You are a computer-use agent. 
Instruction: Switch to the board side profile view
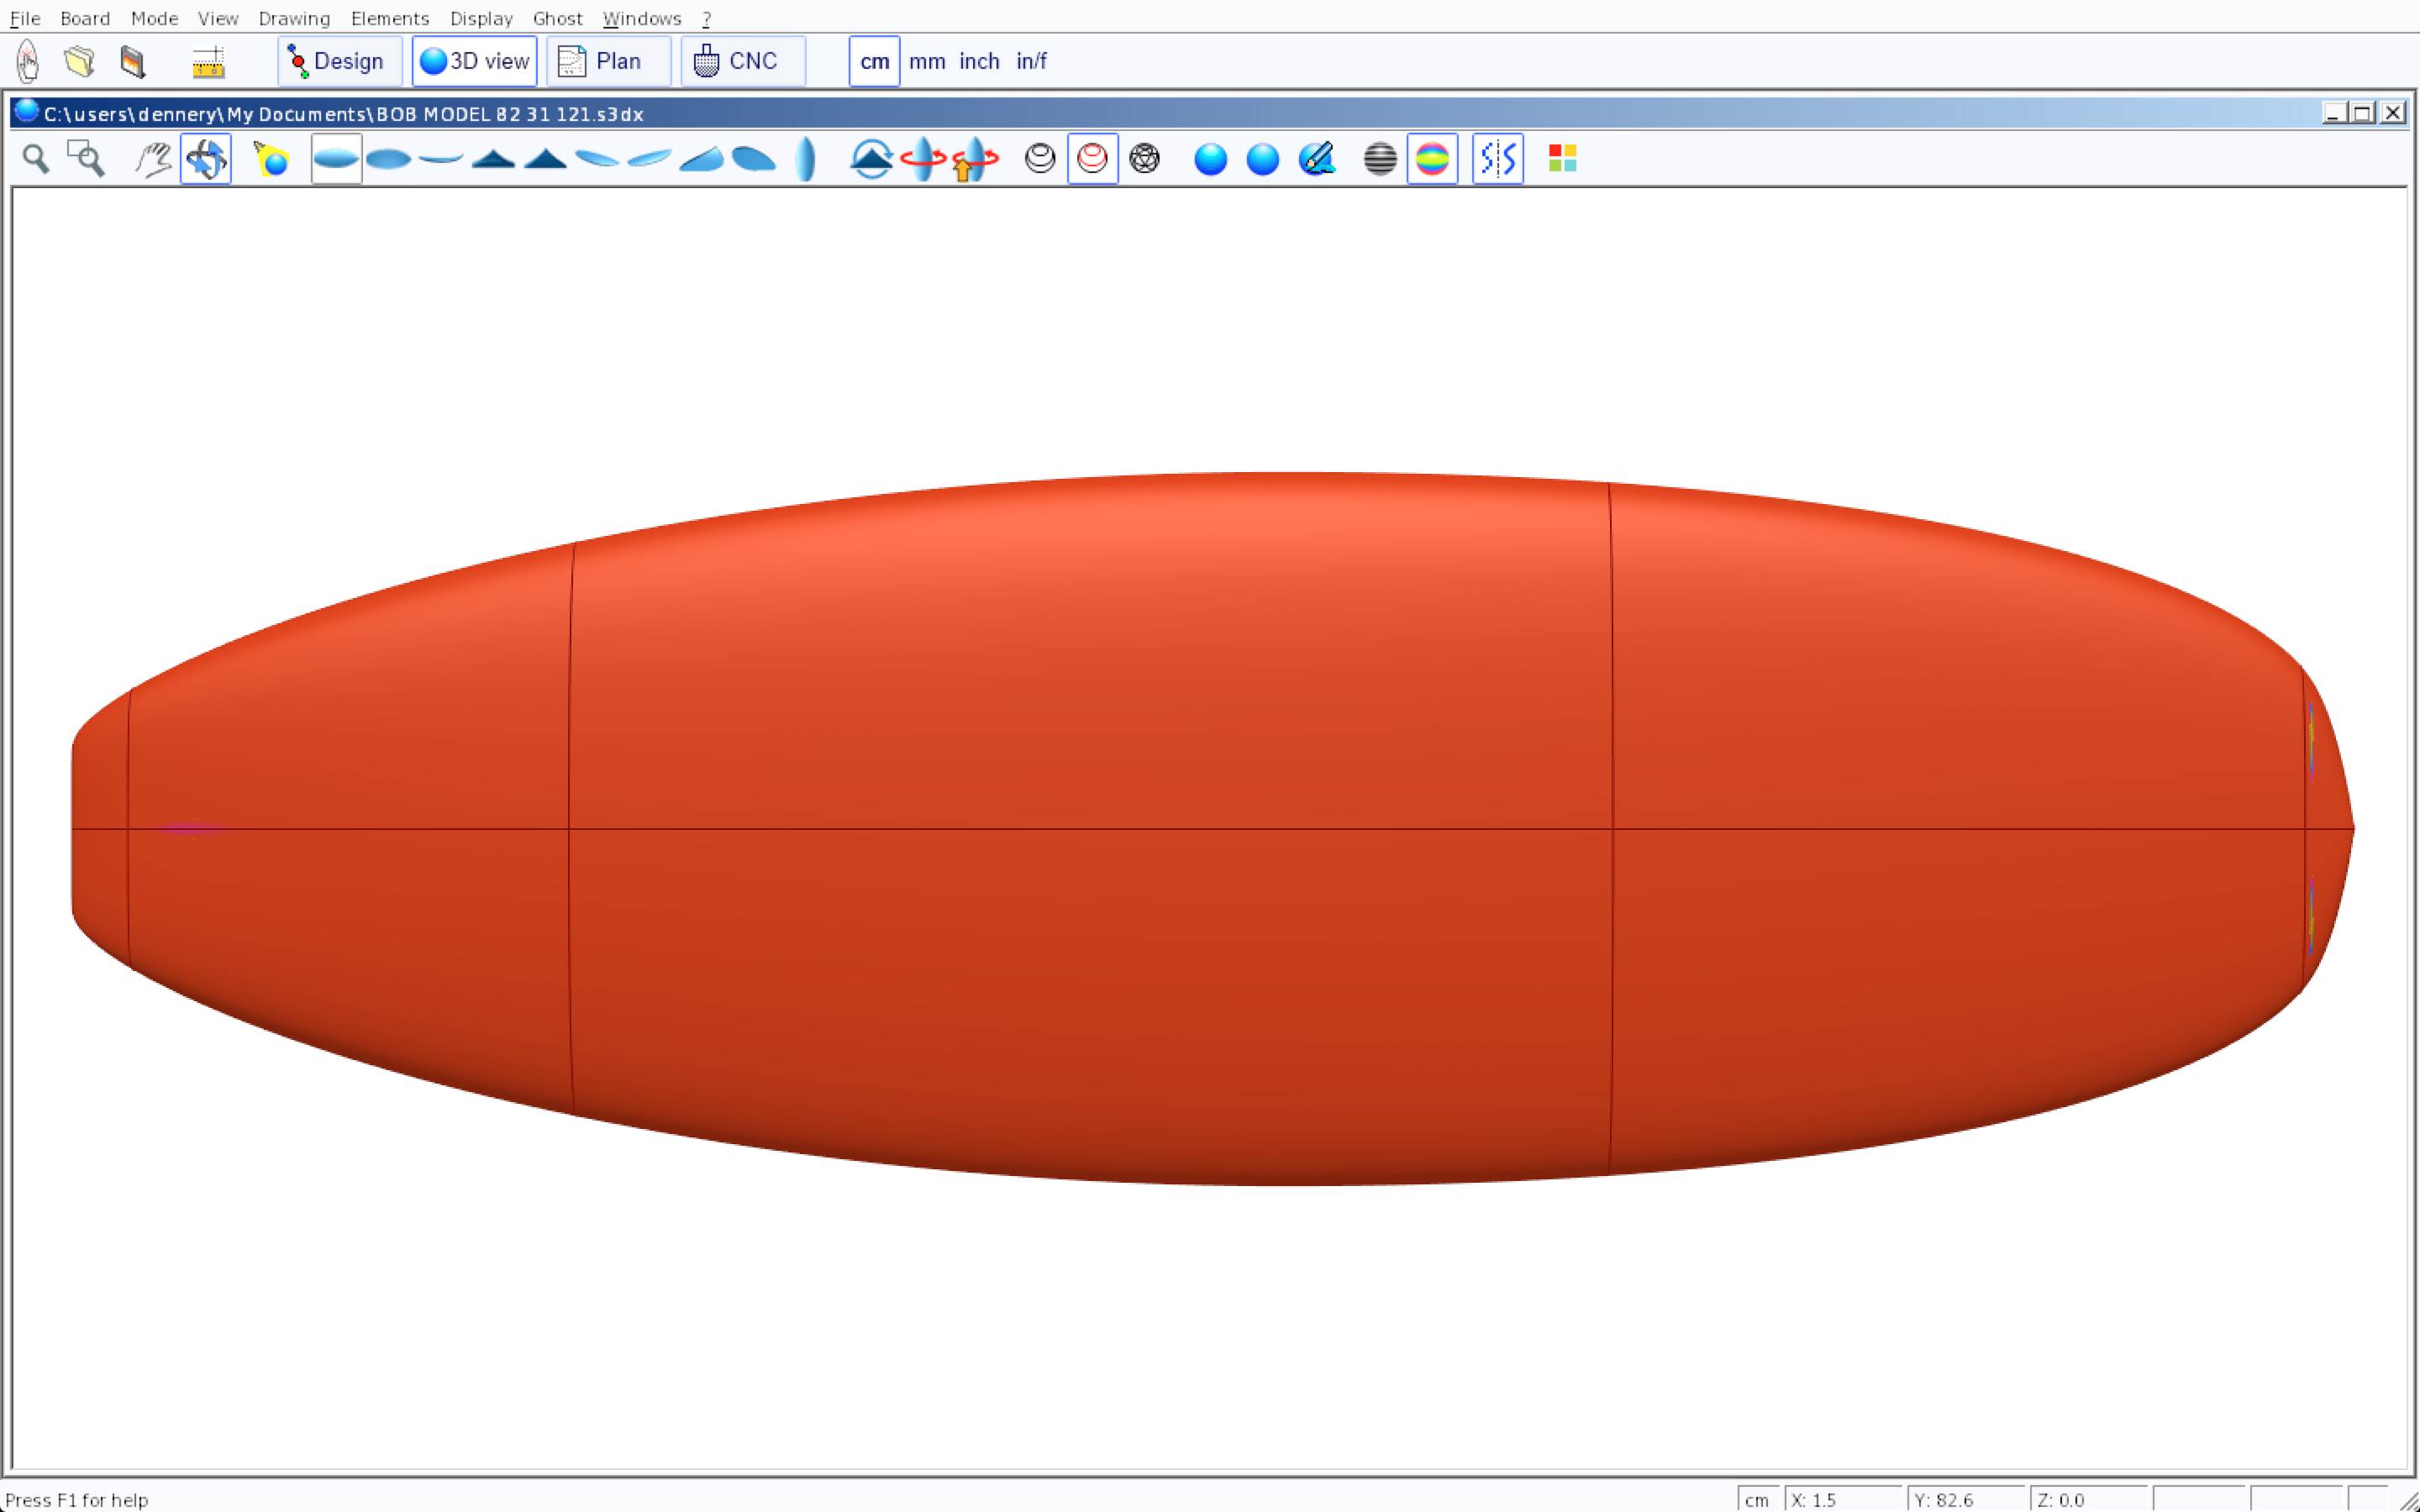(x=441, y=159)
